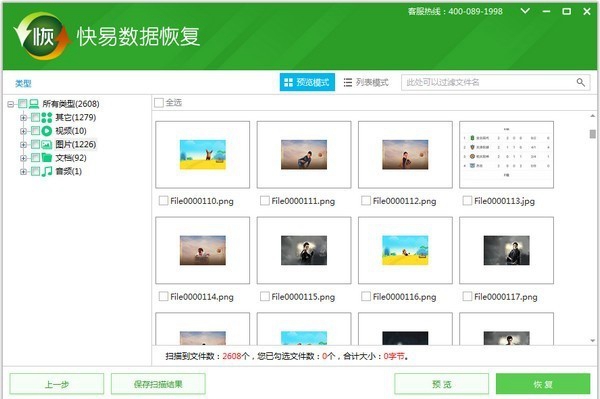Screen dimensions: 600x399
Task: Open the title bar dropdown menu arrow
Action: 525,11
